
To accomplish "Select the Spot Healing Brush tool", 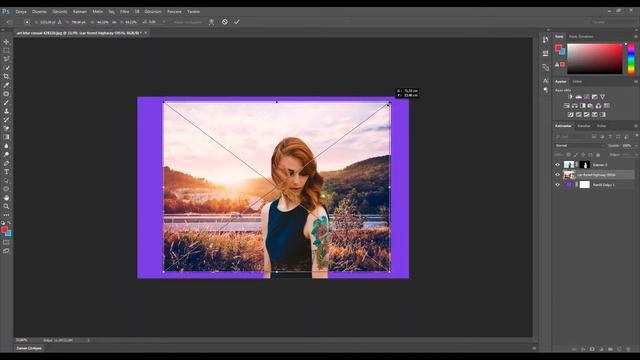I will click(x=6, y=94).
